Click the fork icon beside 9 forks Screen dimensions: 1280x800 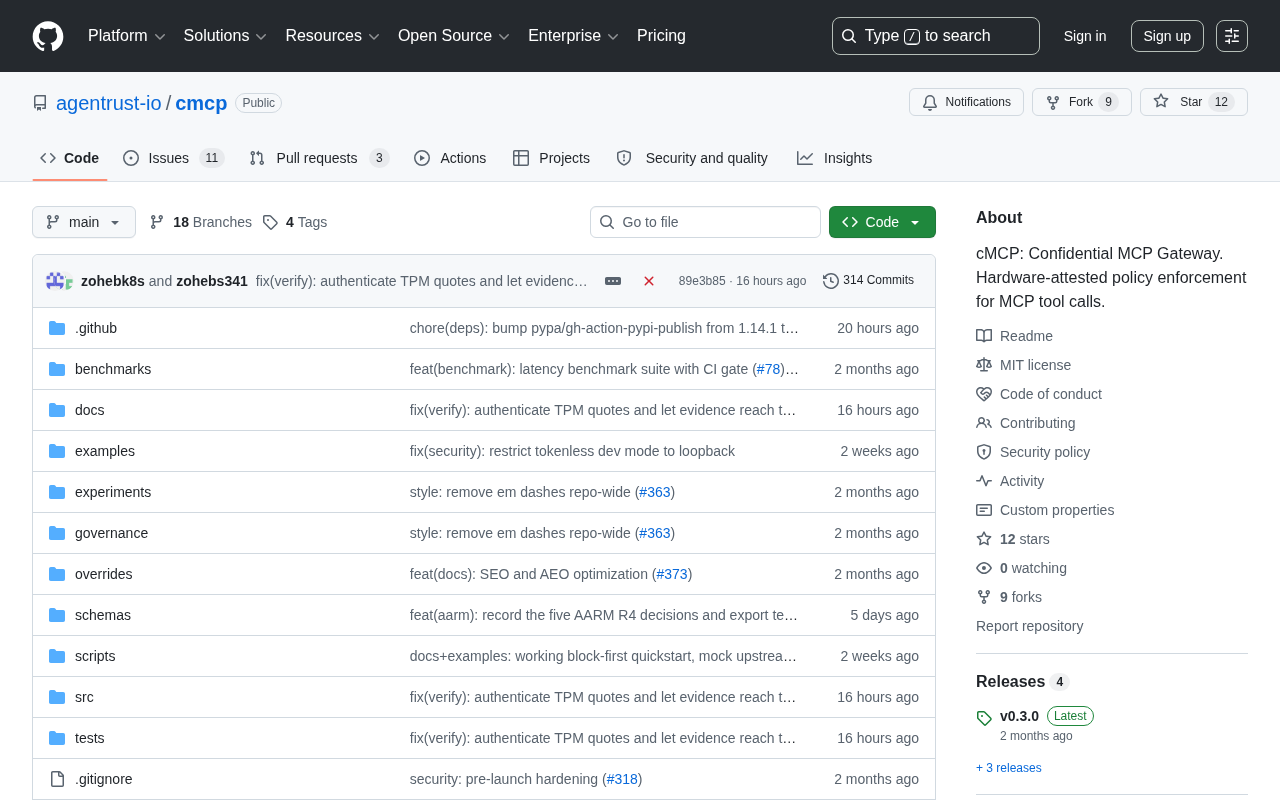pos(984,597)
